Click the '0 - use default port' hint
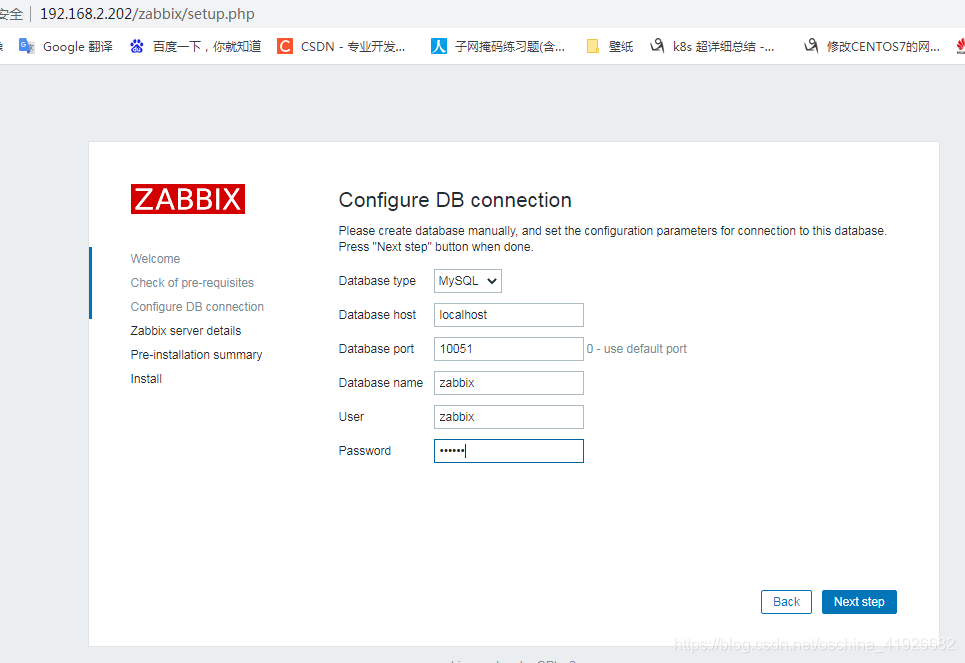Viewport: 965px width, 663px height. 636,348
